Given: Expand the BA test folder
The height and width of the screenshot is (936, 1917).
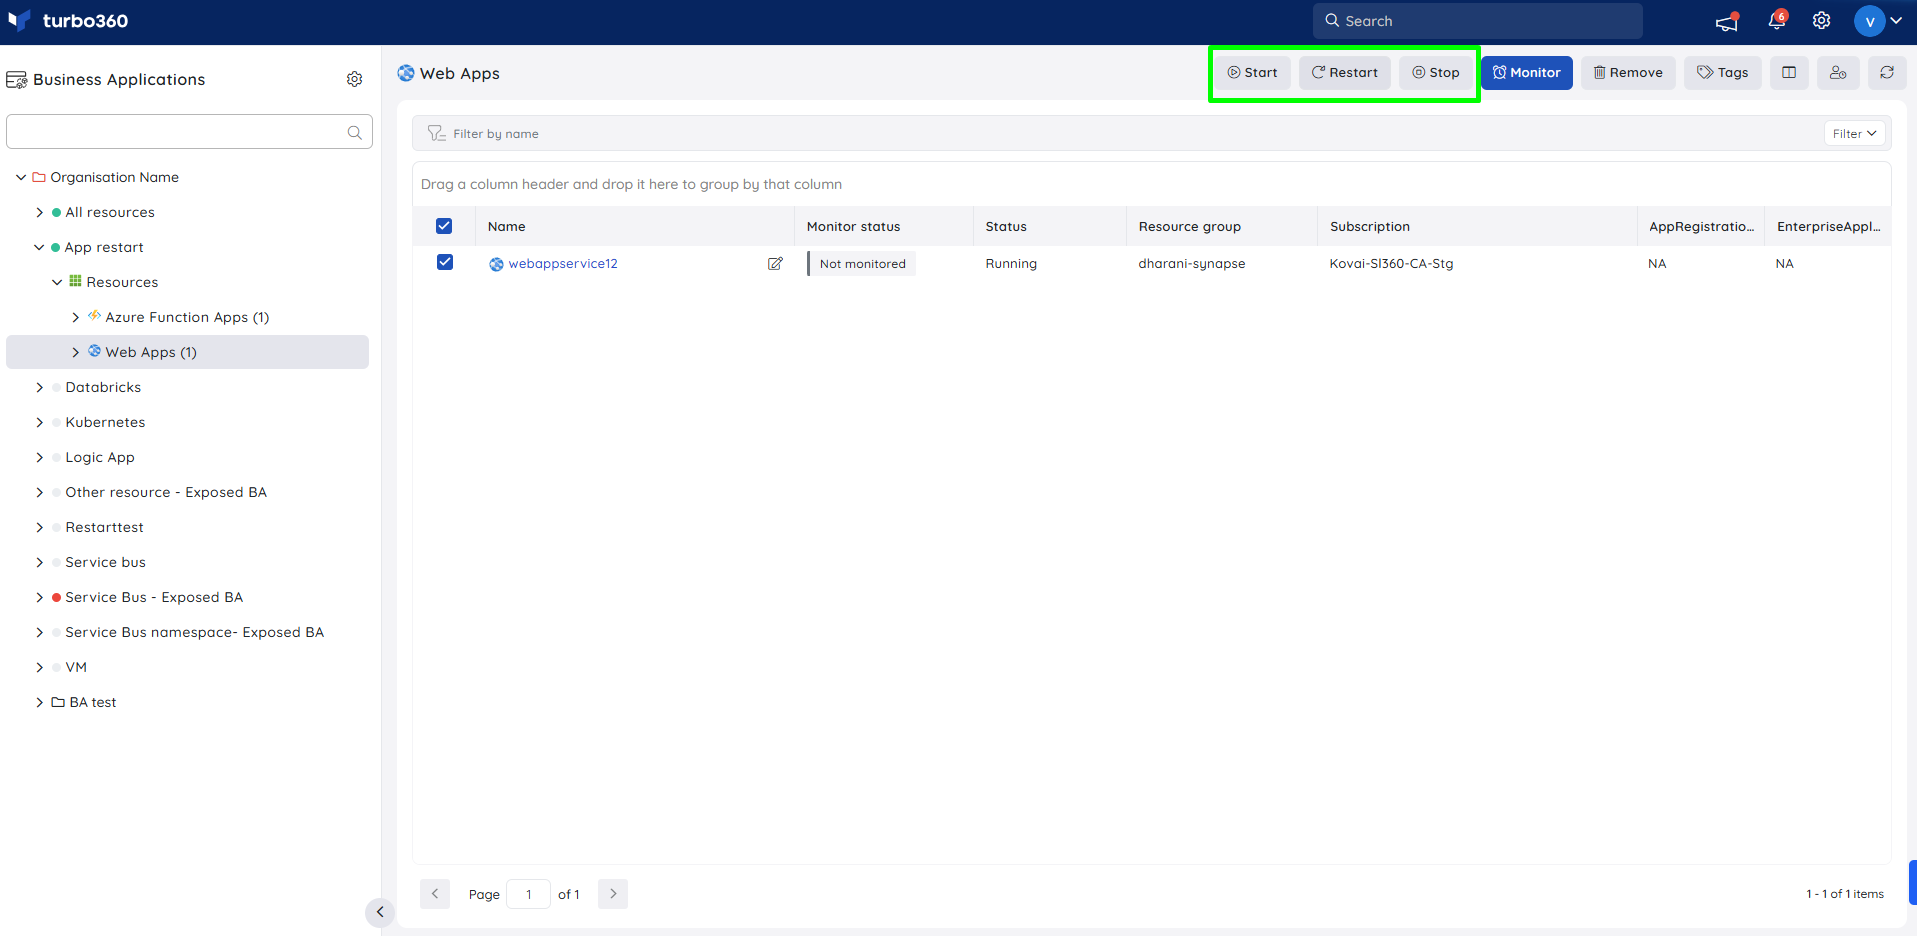Looking at the screenshot, I should coord(40,702).
